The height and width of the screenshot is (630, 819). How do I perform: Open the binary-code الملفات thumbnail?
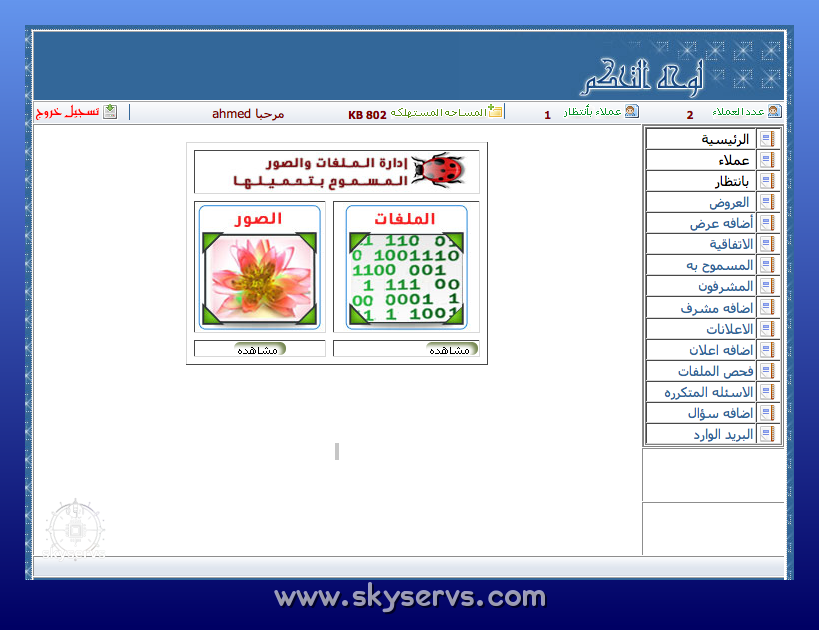[x=405, y=279]
